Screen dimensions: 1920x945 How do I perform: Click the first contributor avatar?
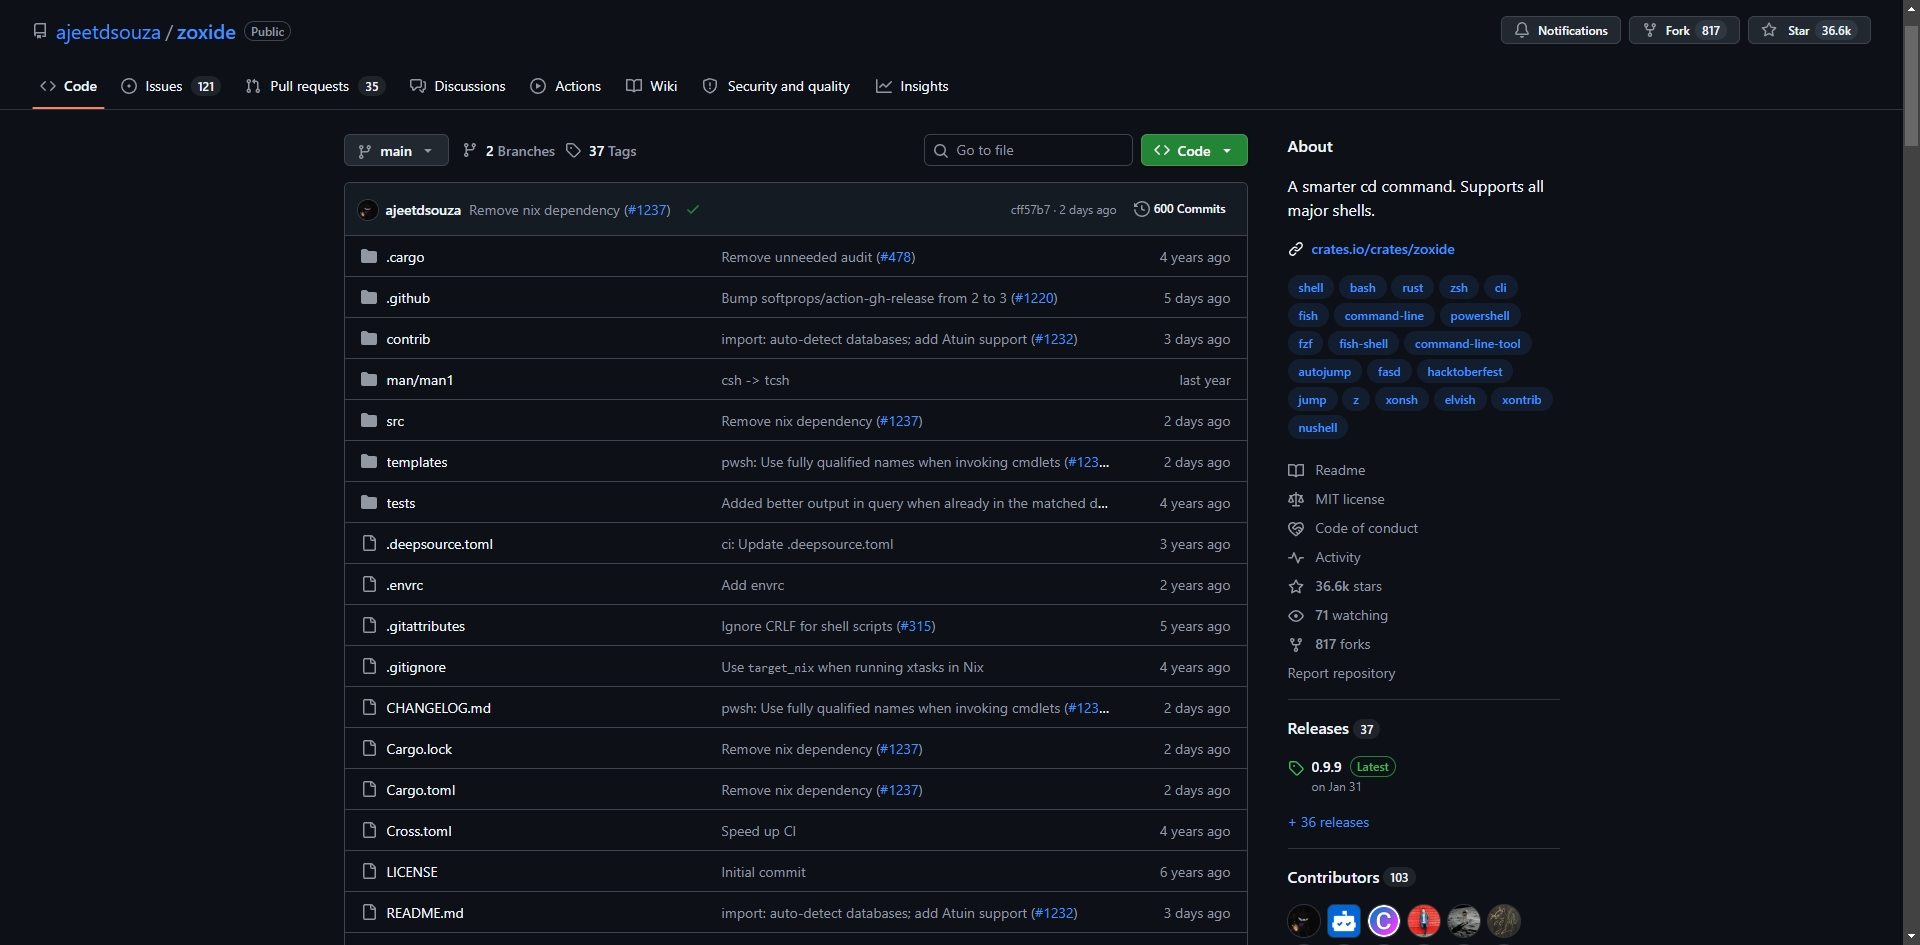1304,920
